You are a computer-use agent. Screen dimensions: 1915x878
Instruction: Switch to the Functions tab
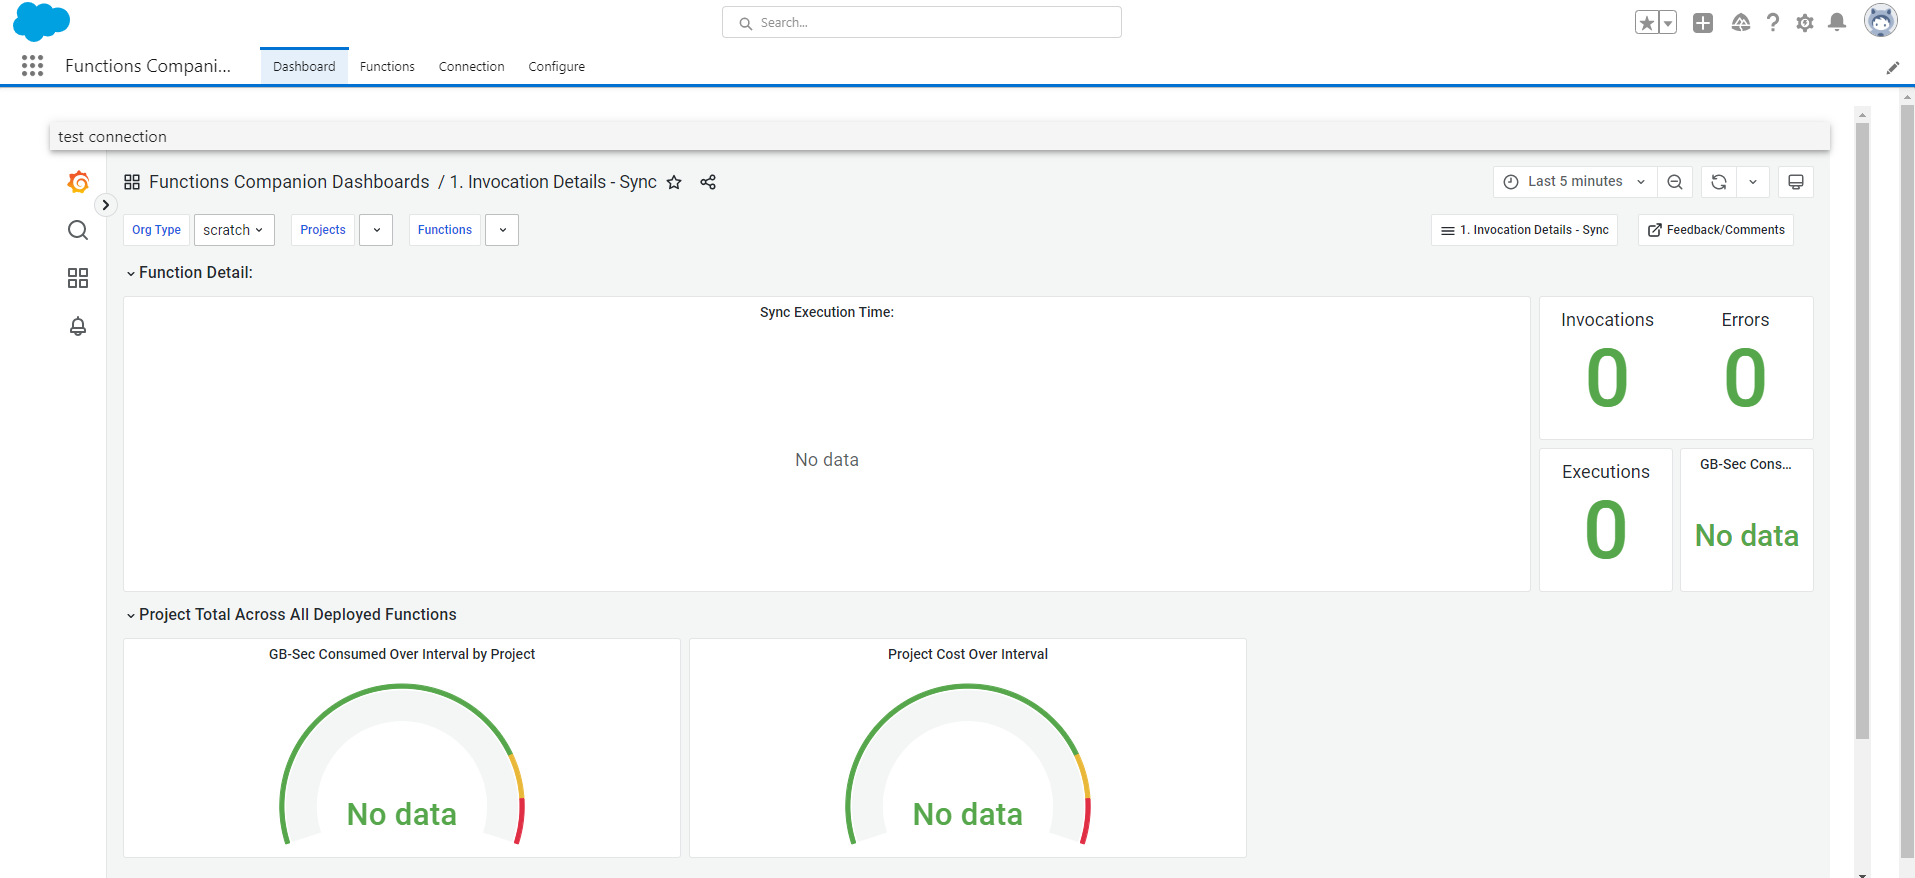click(387, 66)
